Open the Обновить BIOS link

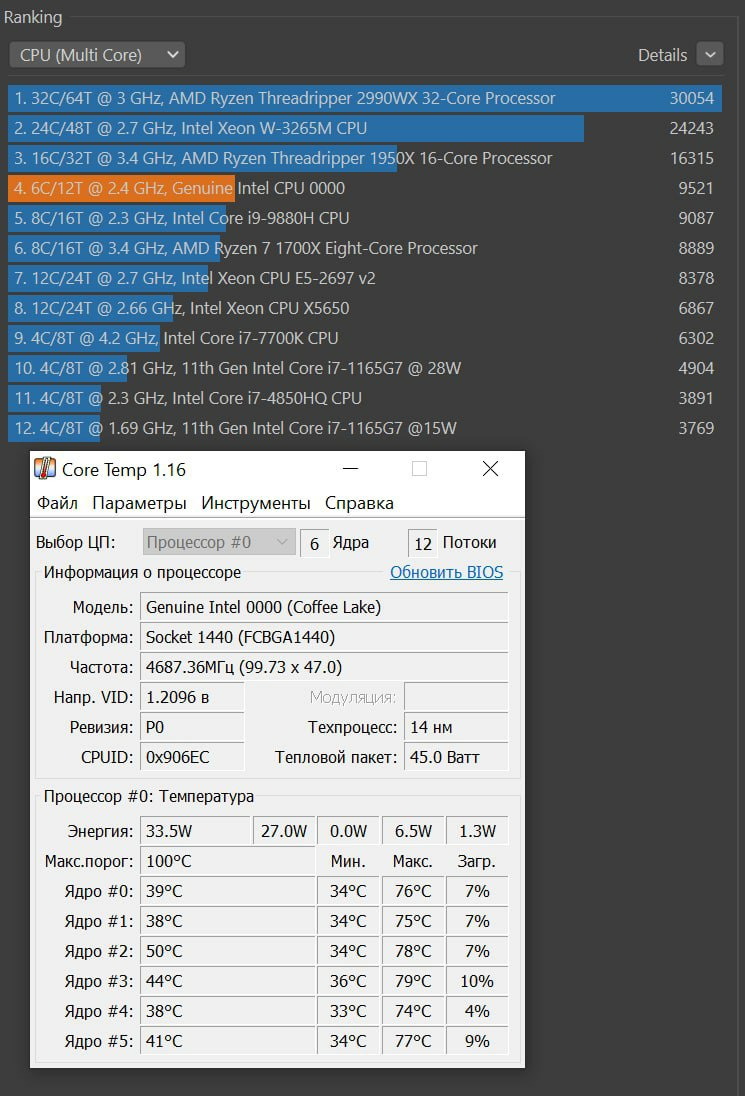[x=446, y=572]
